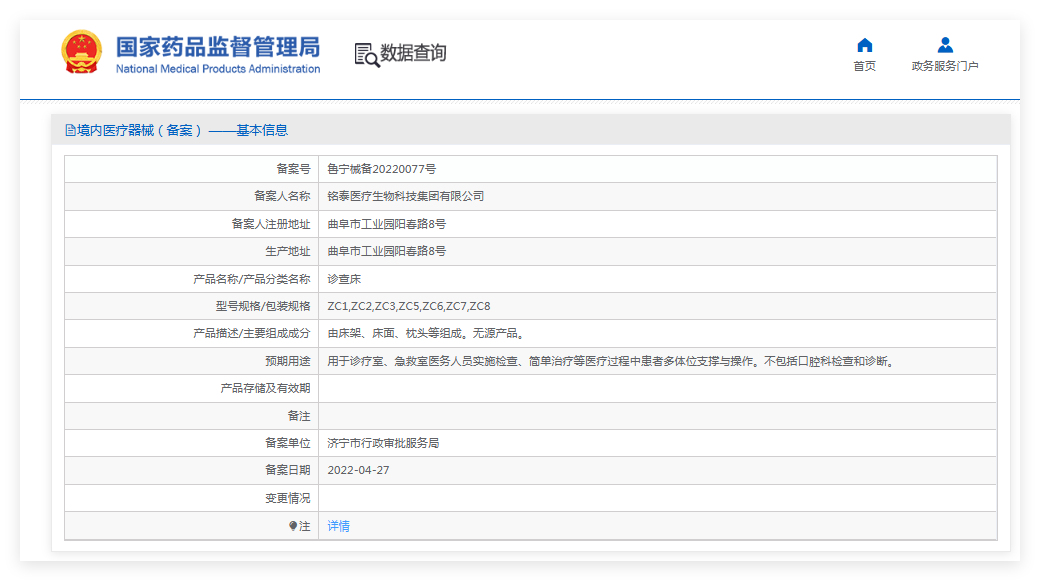The width and height of the screenshot is (1040, 581).
Task: Click the 型号规格/包装规格 label
Action: coord(263,306)
